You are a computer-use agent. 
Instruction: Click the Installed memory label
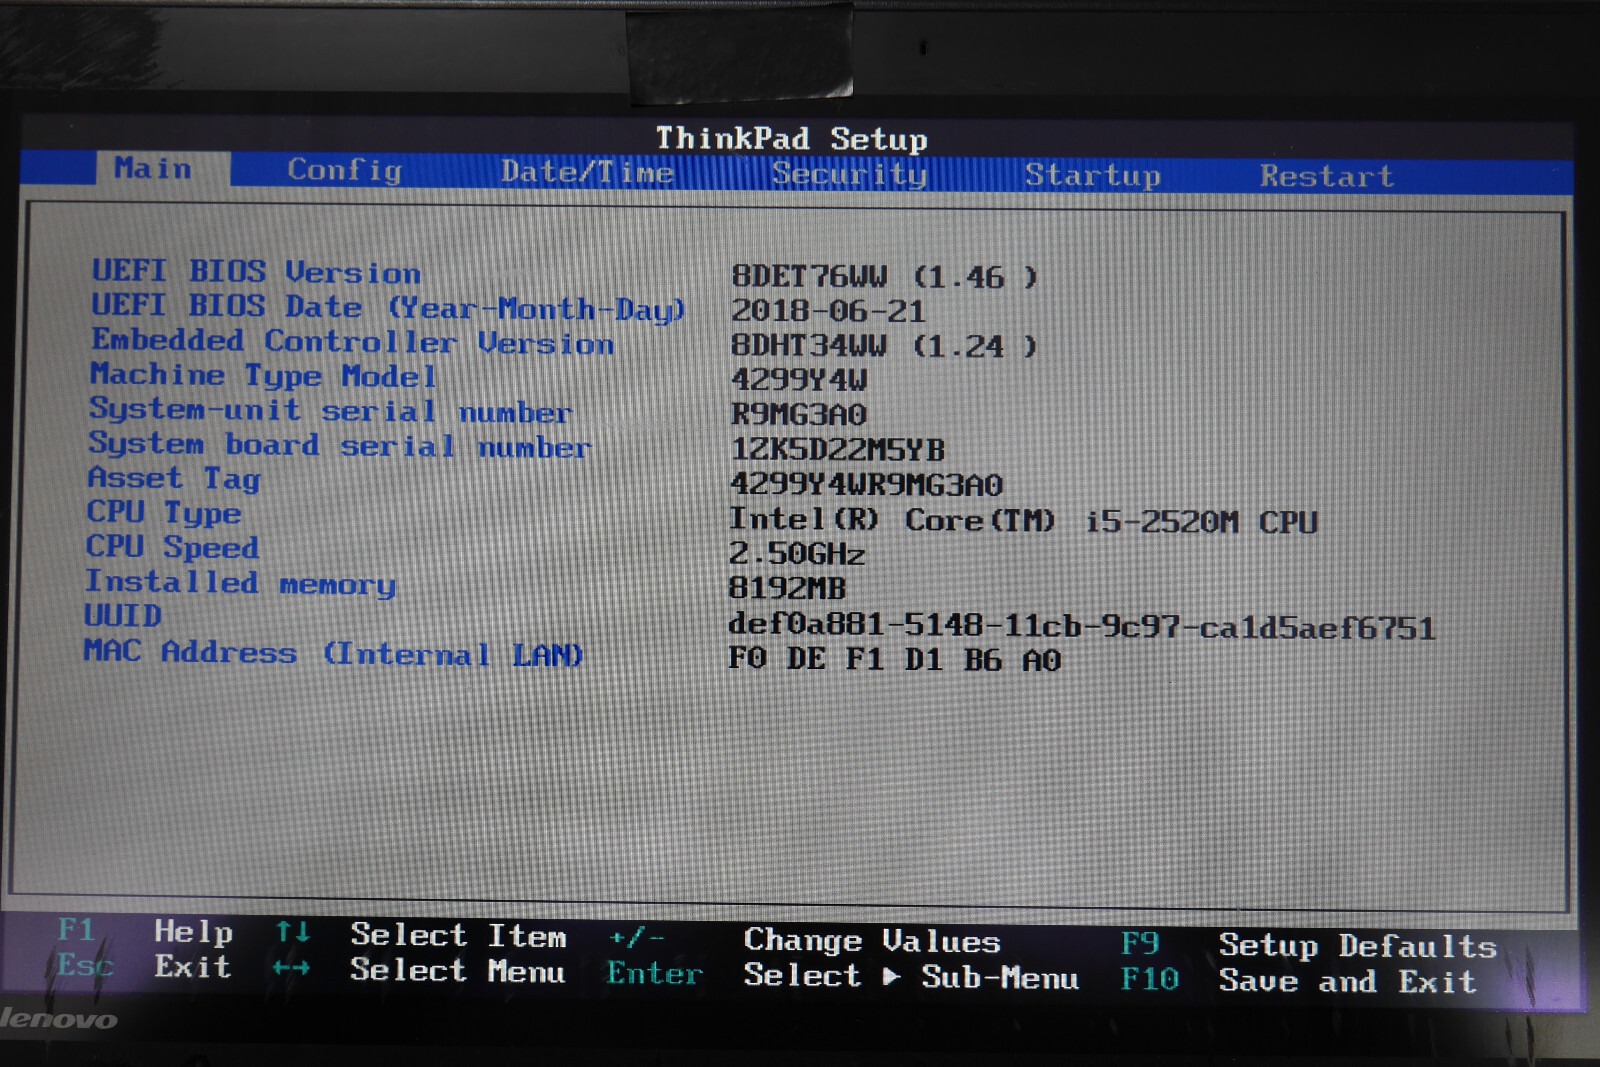pyautogui.click(x=240, y=582)
